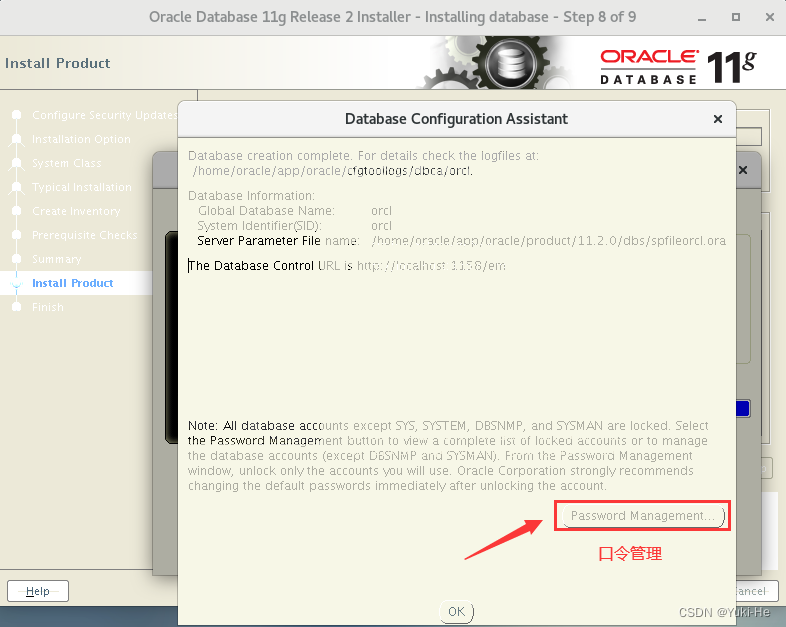Click the database gear icon in header
This screenshot has height=627, width=786.
pyautogui.click(x=511, y=64)
